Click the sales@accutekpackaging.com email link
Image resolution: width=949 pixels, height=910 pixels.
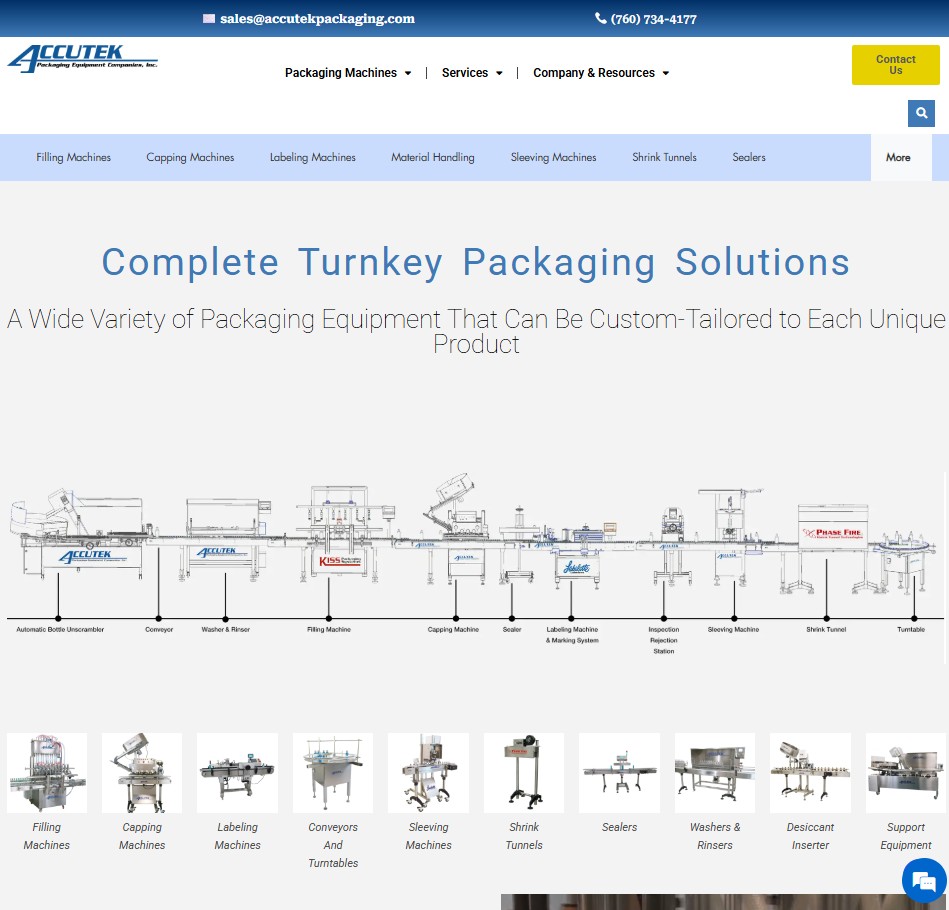point(317,19)
